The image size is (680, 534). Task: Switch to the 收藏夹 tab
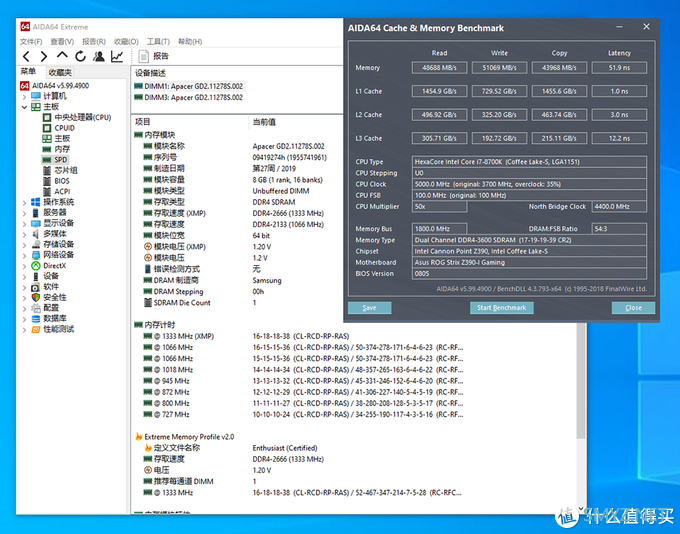coord(60,72)
